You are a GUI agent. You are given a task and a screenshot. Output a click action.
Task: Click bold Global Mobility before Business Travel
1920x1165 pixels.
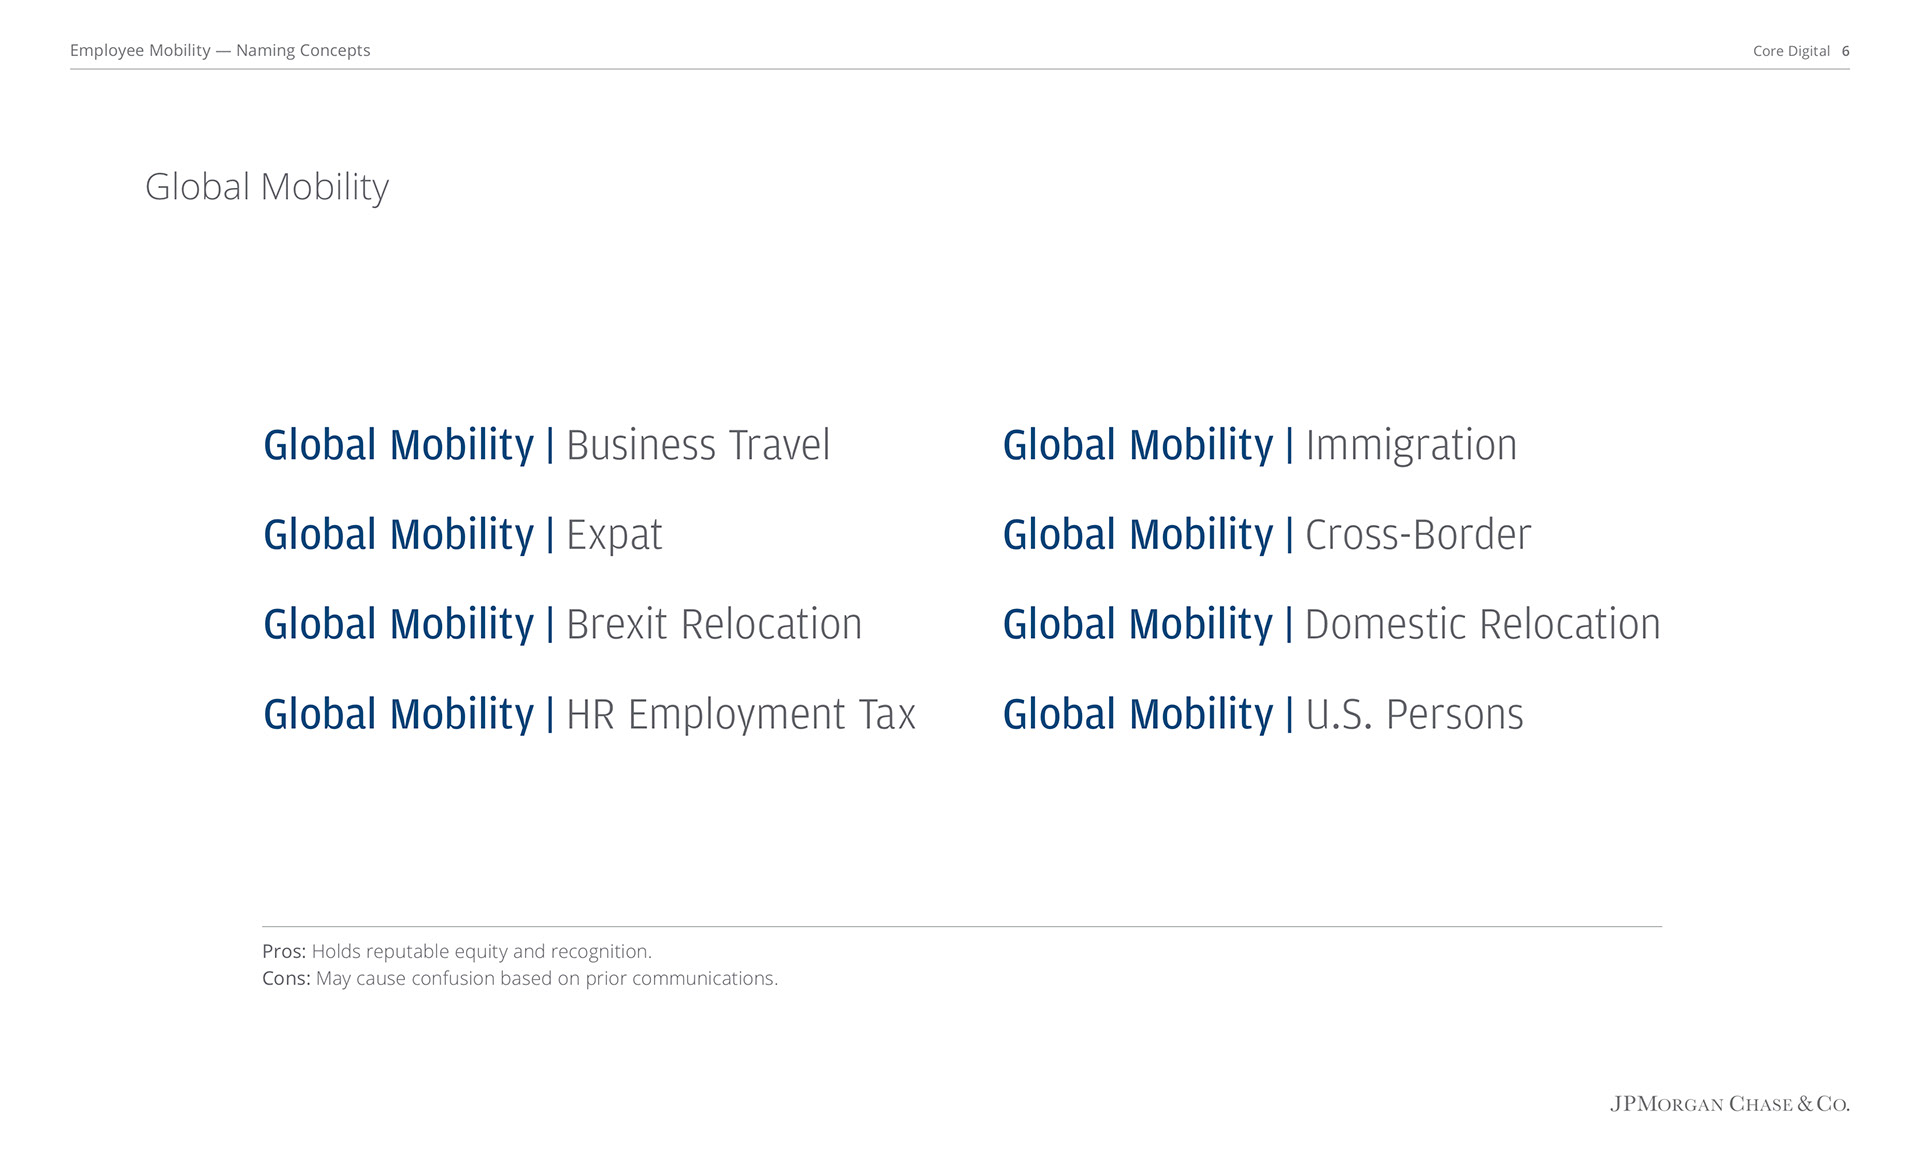(399, 445)
